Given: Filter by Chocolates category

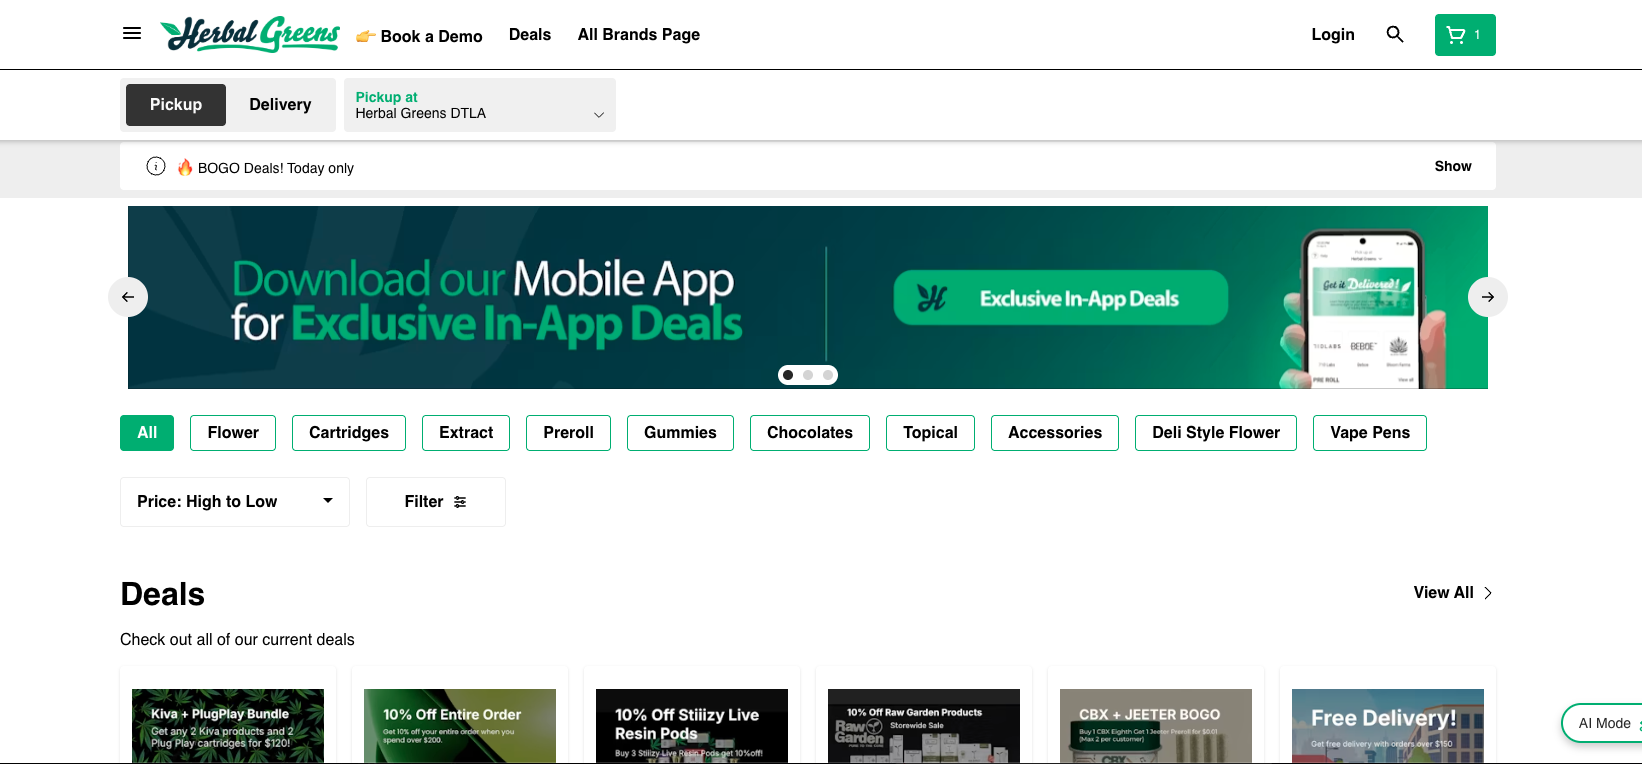Looking at the screenshot, I should (810, 433).
